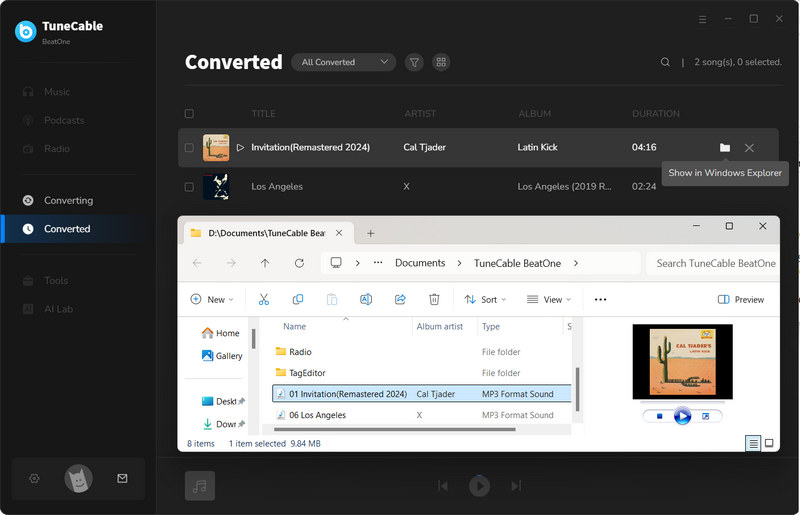
Task: Open the TagEditor folder
Action: [x=421, y=373]
